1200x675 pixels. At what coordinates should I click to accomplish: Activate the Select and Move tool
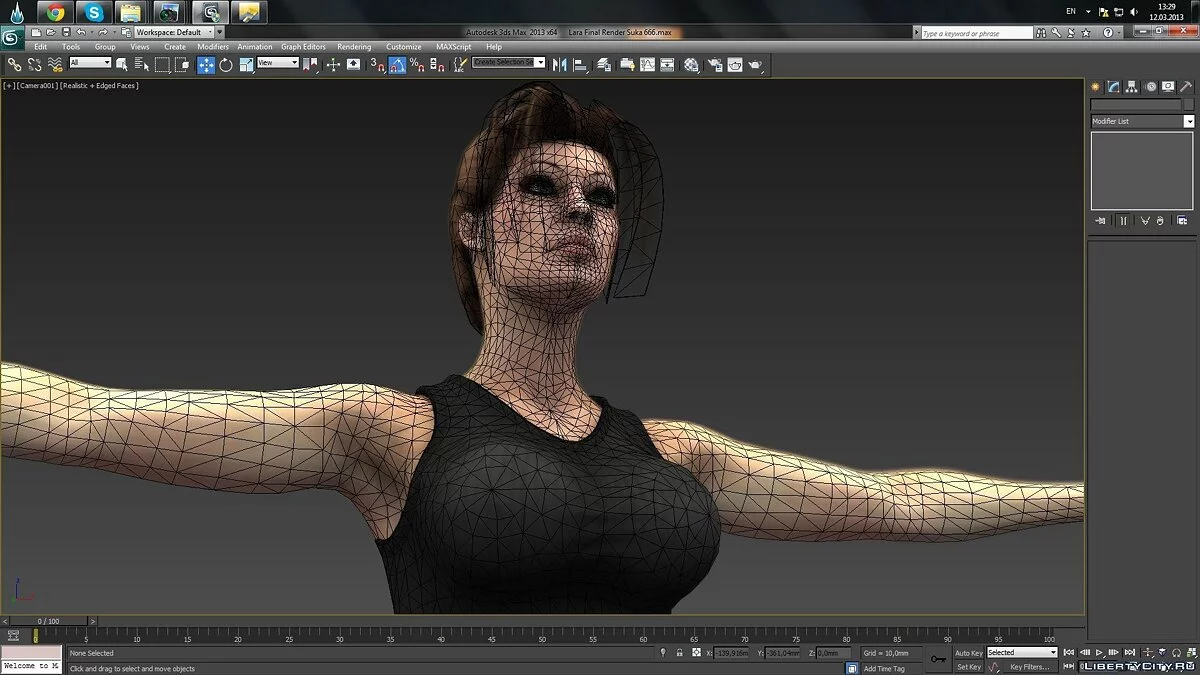206,65
